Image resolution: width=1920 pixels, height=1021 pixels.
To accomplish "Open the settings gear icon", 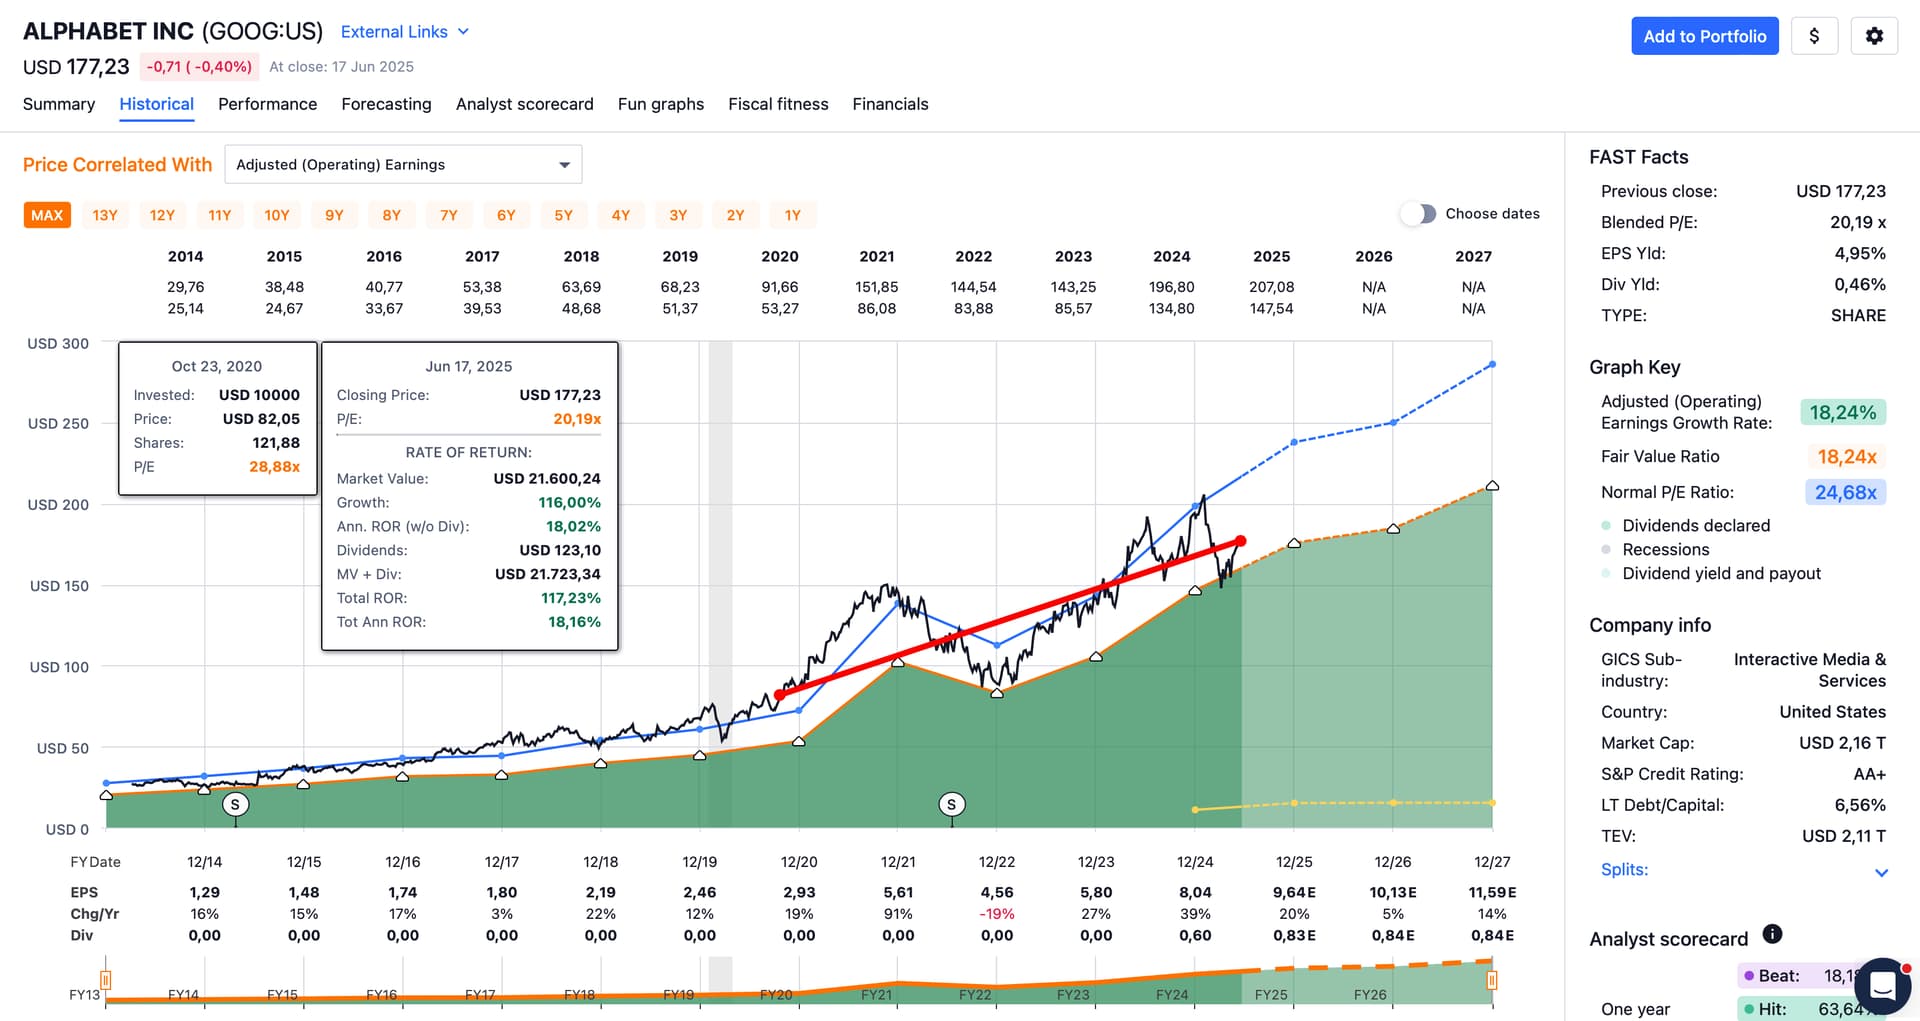I will click(1874, 36).
